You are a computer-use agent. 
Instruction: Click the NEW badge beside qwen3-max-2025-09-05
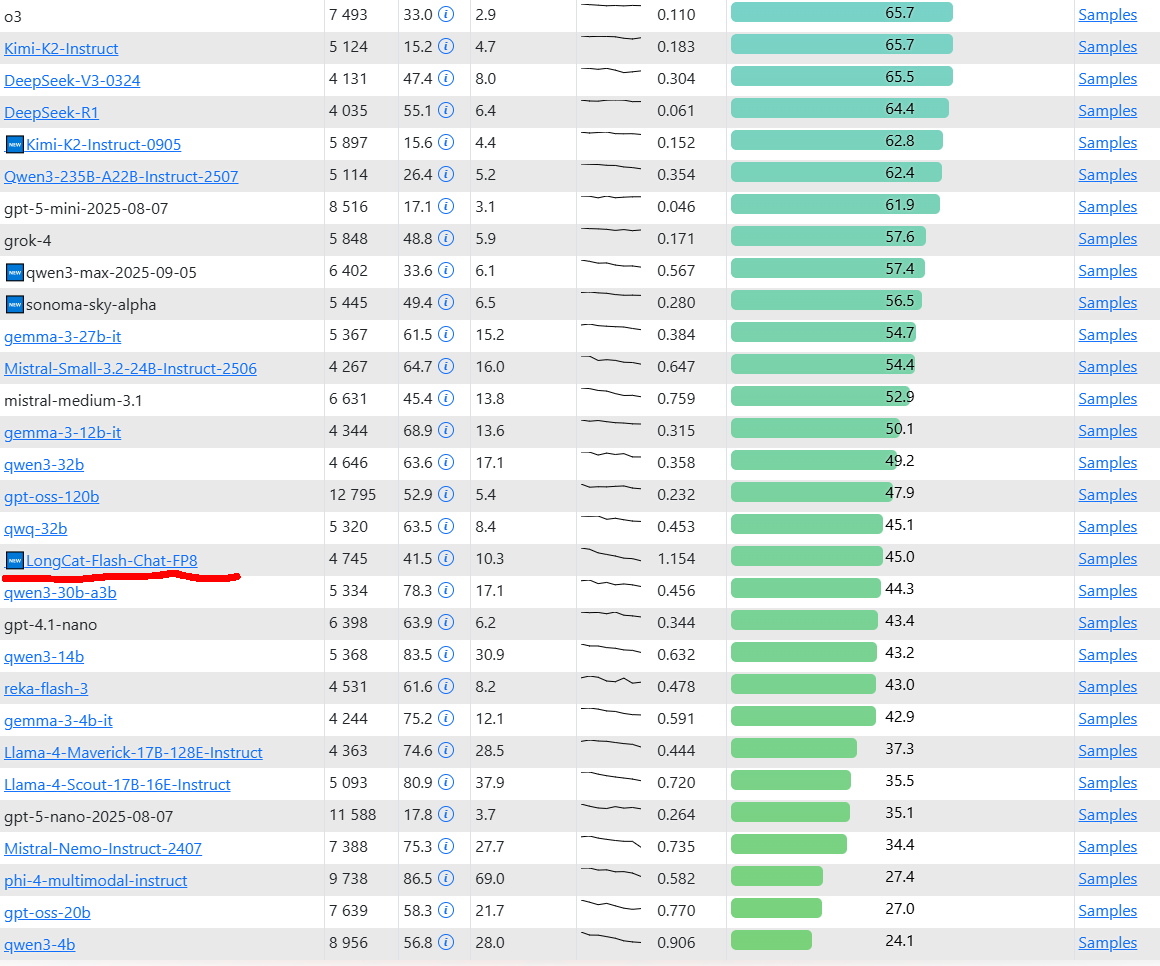tap(15, 272)
